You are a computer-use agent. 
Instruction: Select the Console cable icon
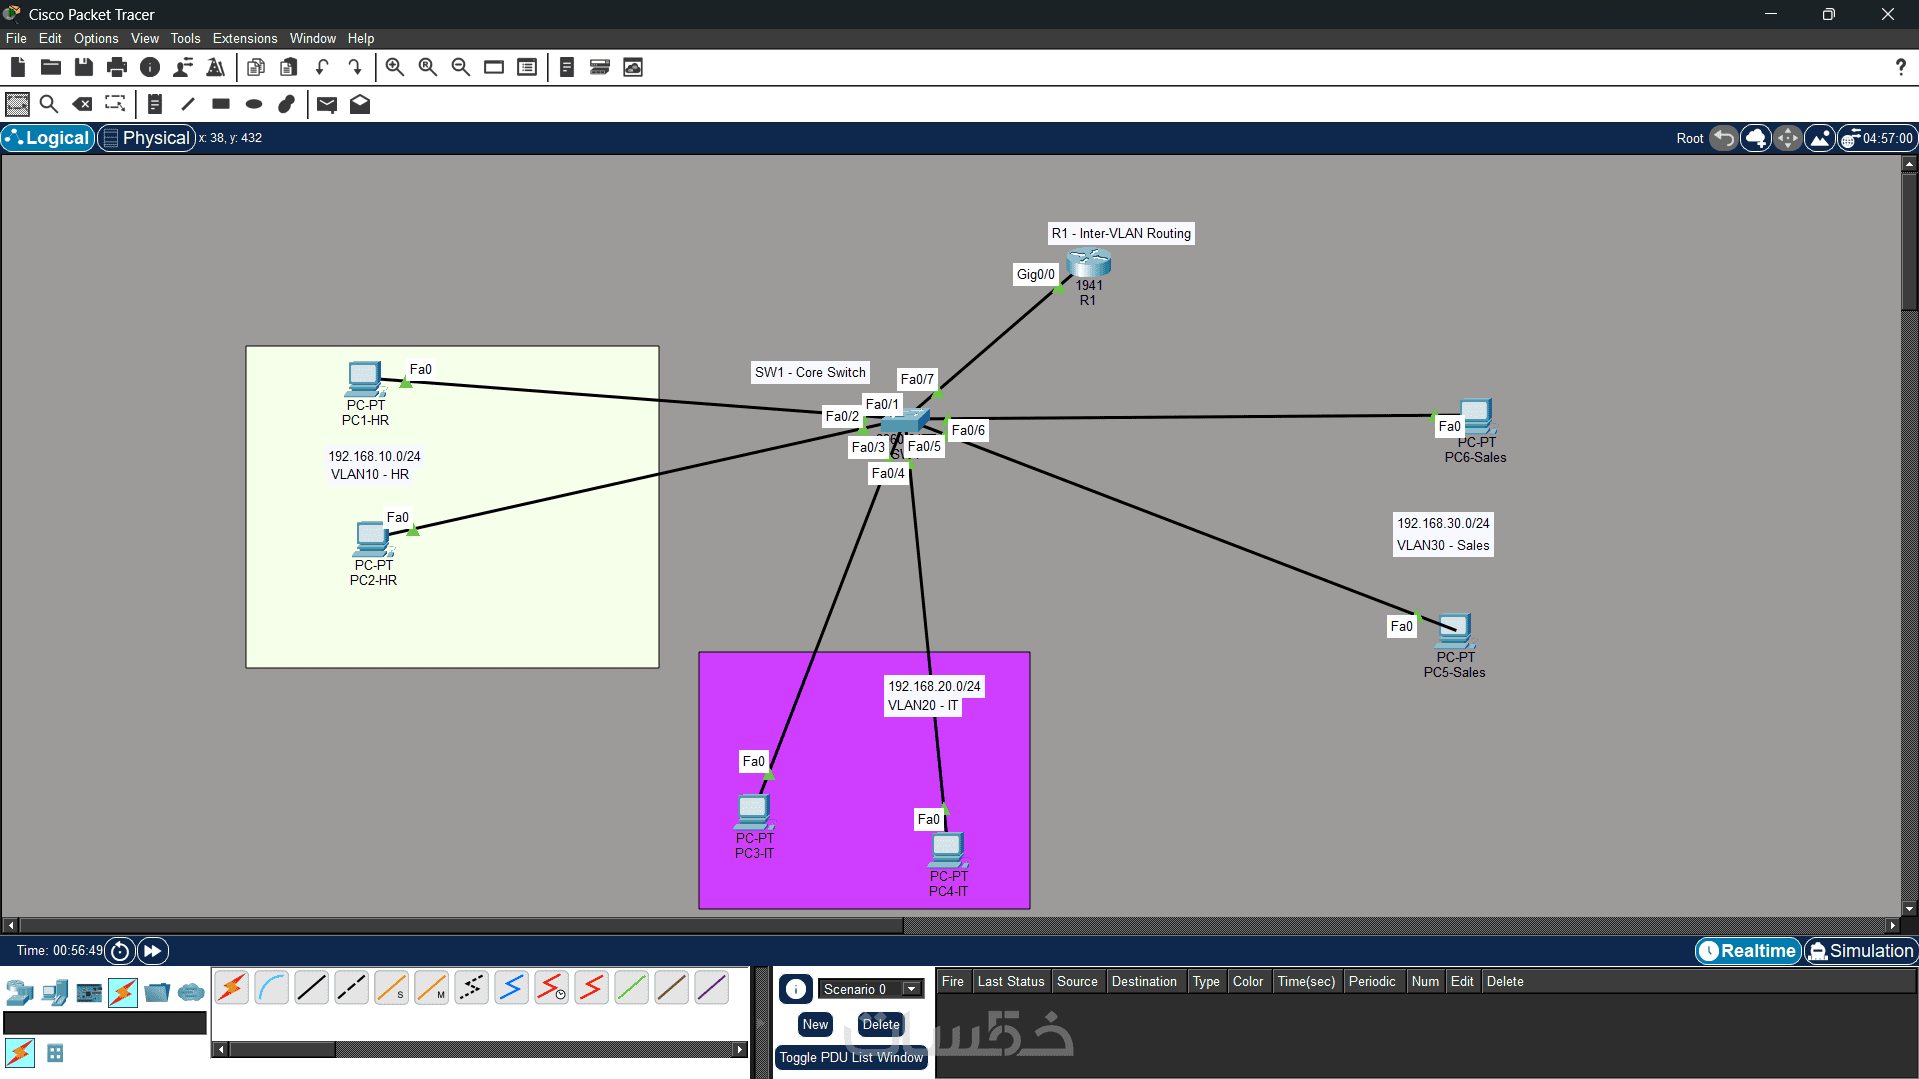[271, 988]
